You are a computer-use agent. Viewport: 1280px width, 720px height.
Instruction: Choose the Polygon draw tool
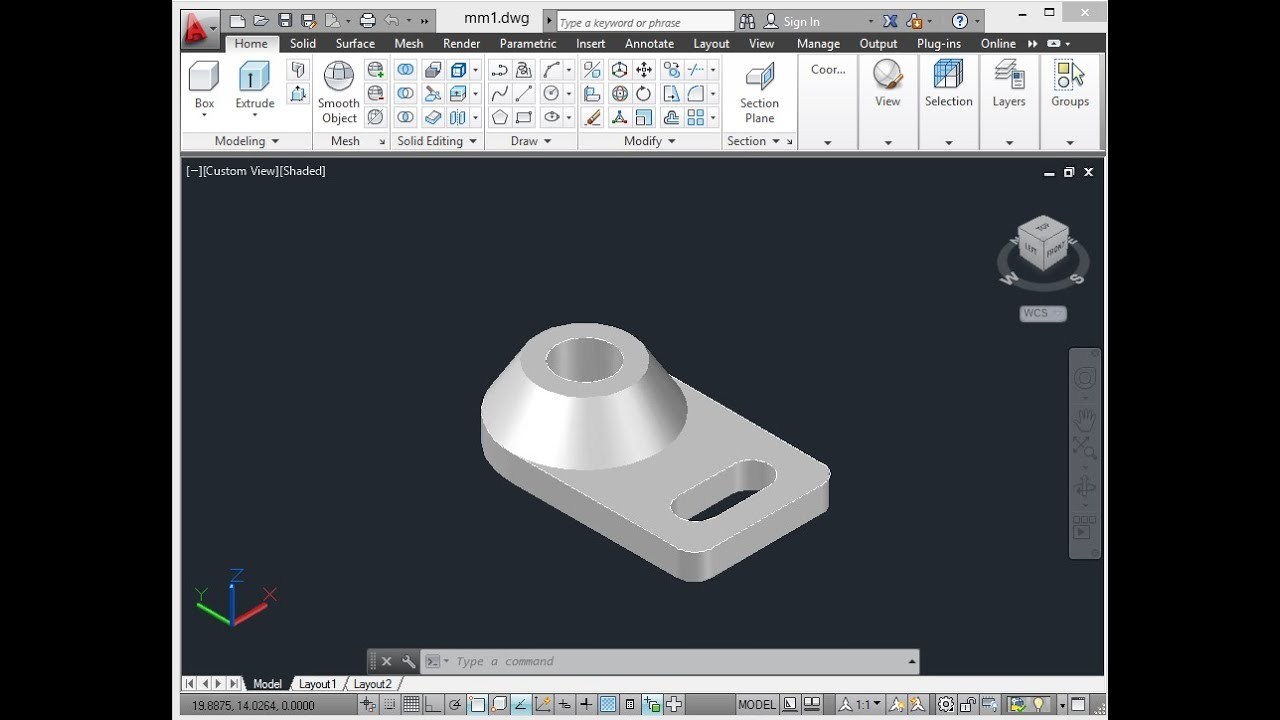pos(500,117)
